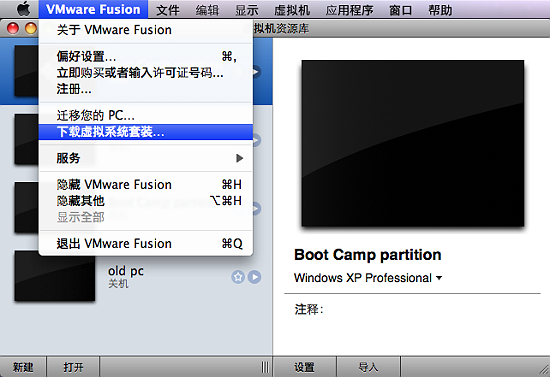The width and height of the screenshot is (550, 377).
Task: Expand the 服务 submenu
Action: 146,158
